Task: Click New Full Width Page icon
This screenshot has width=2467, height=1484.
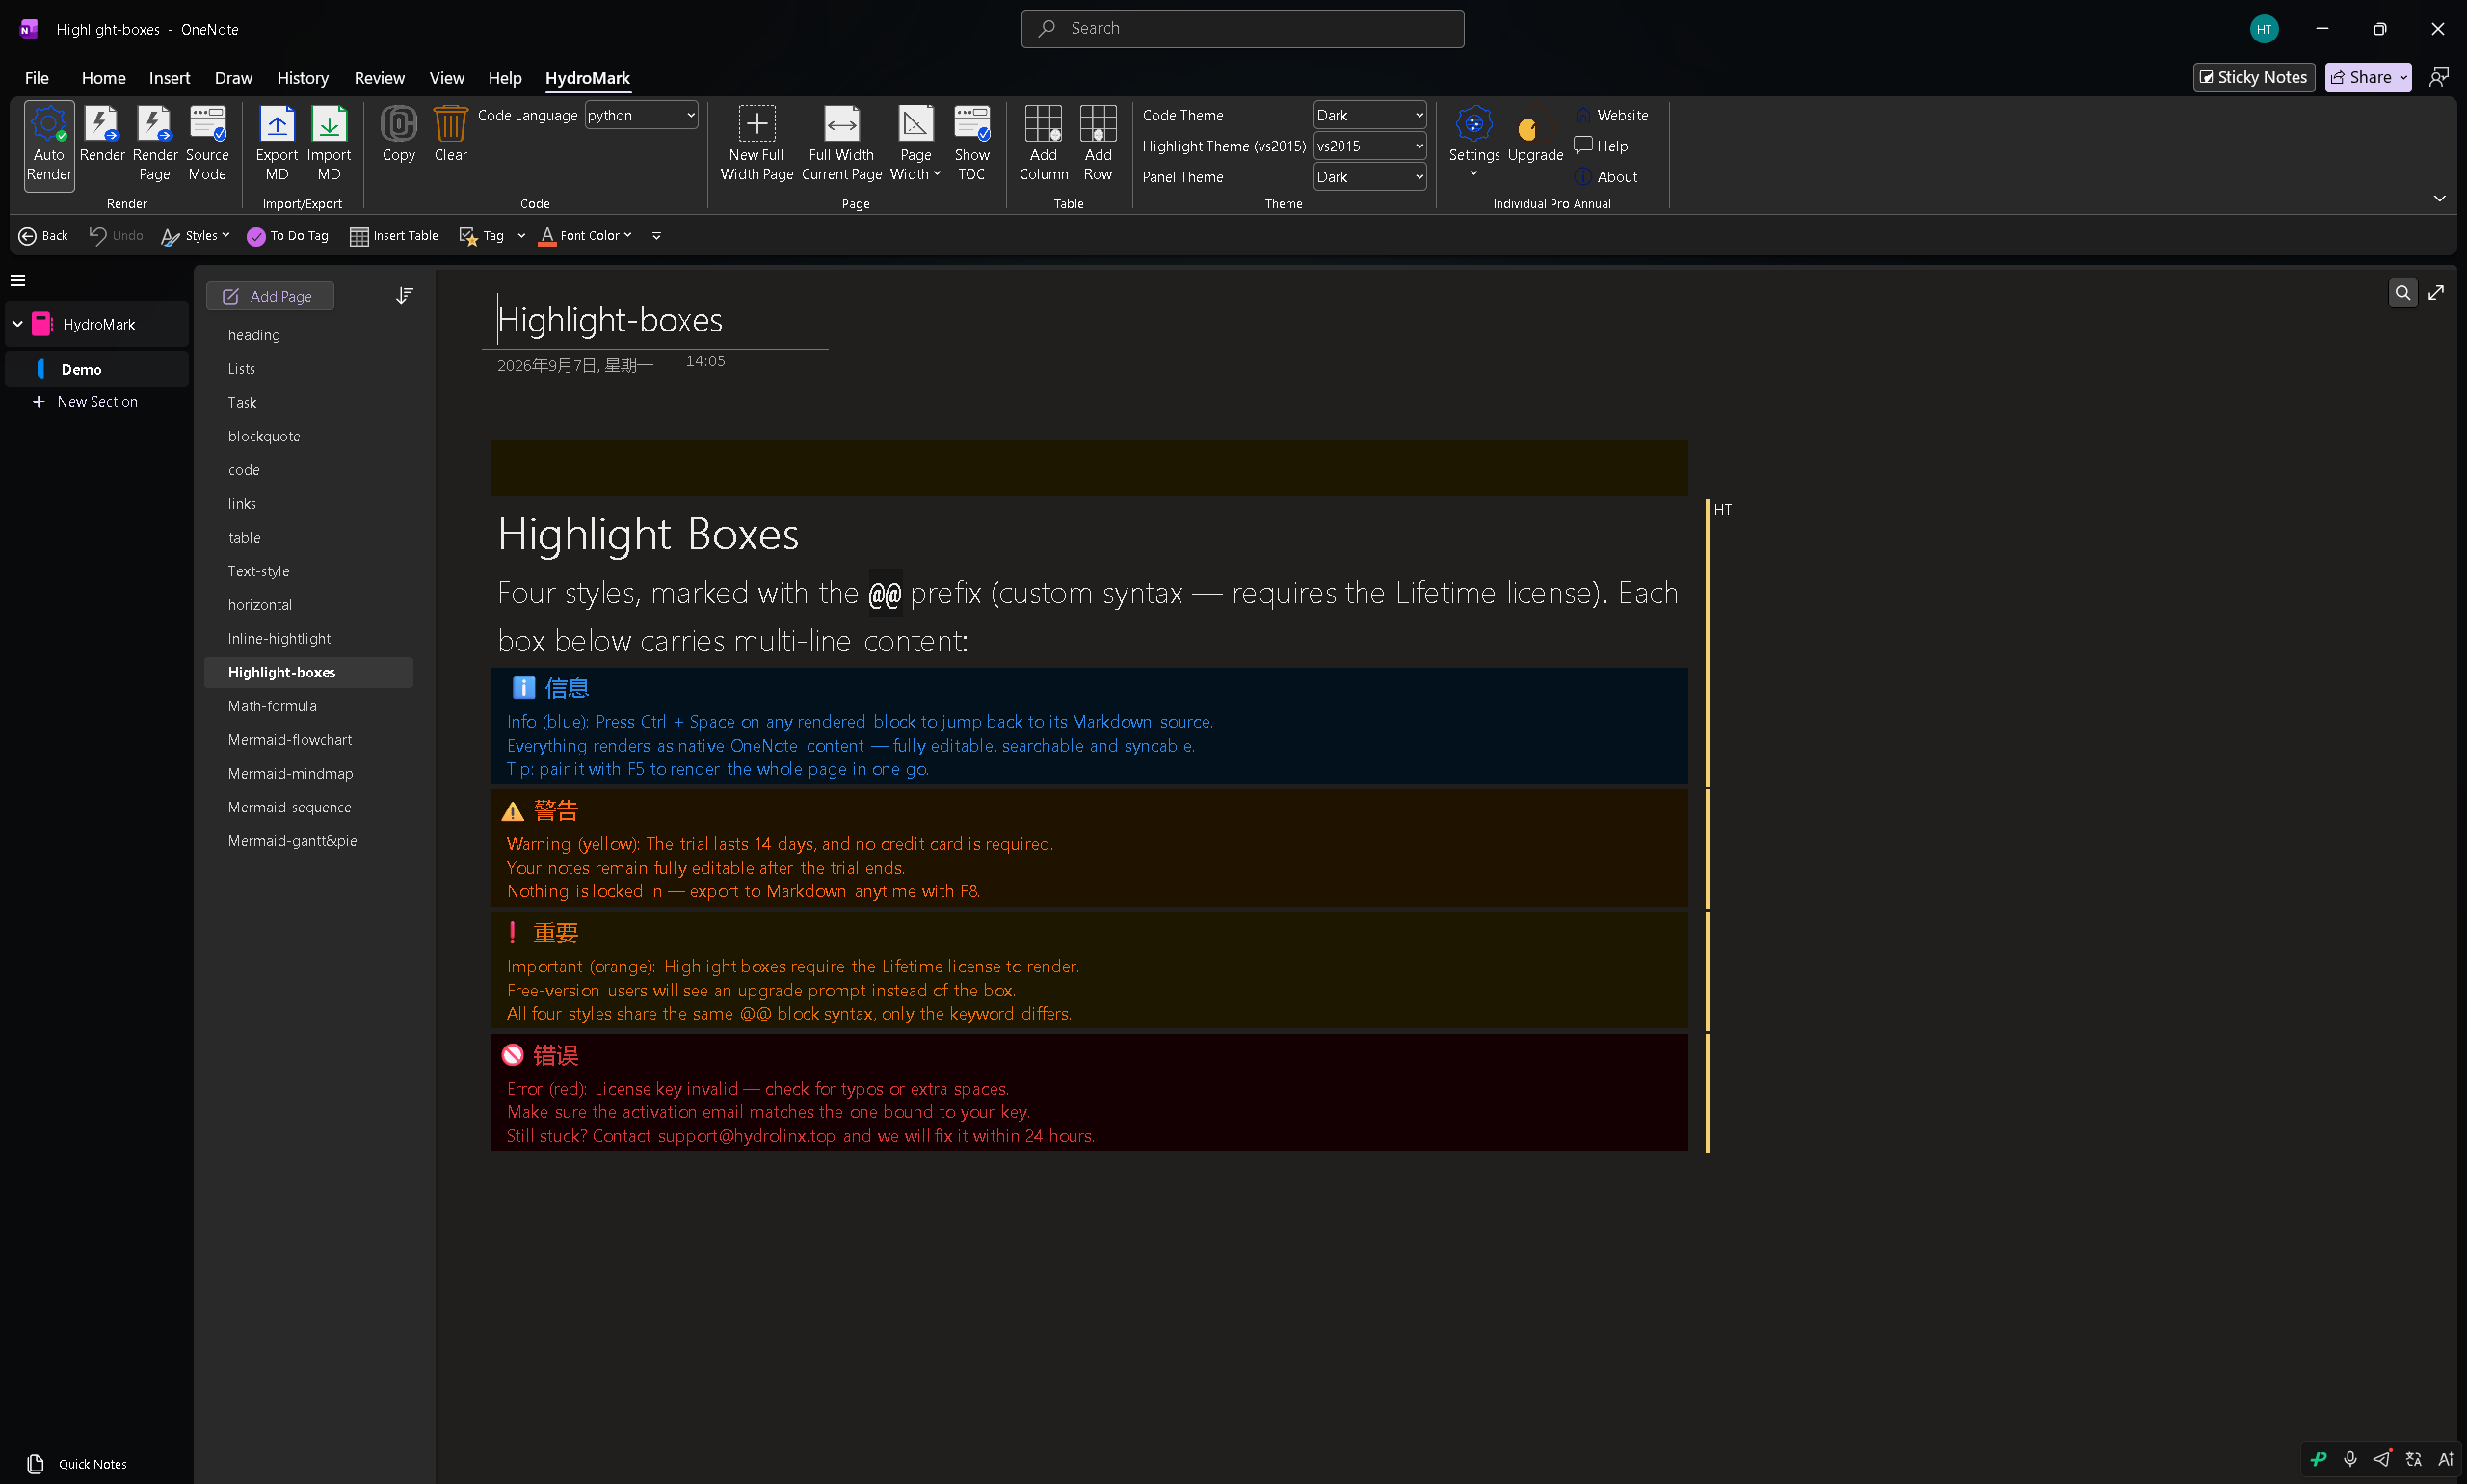Action: point(756,144)
